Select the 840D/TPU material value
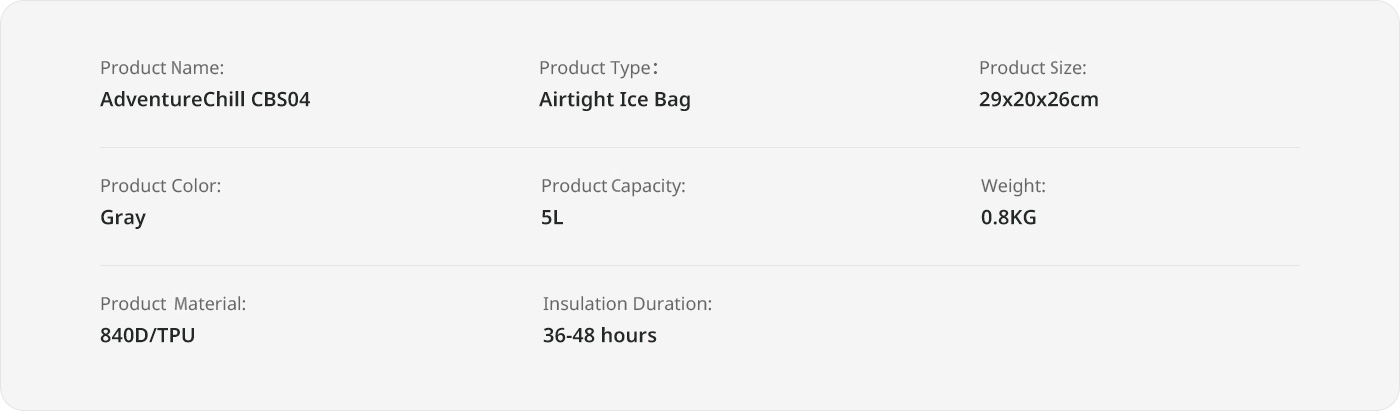The image size is (1400, 411). pyautogui.click(x=147, y=336)
